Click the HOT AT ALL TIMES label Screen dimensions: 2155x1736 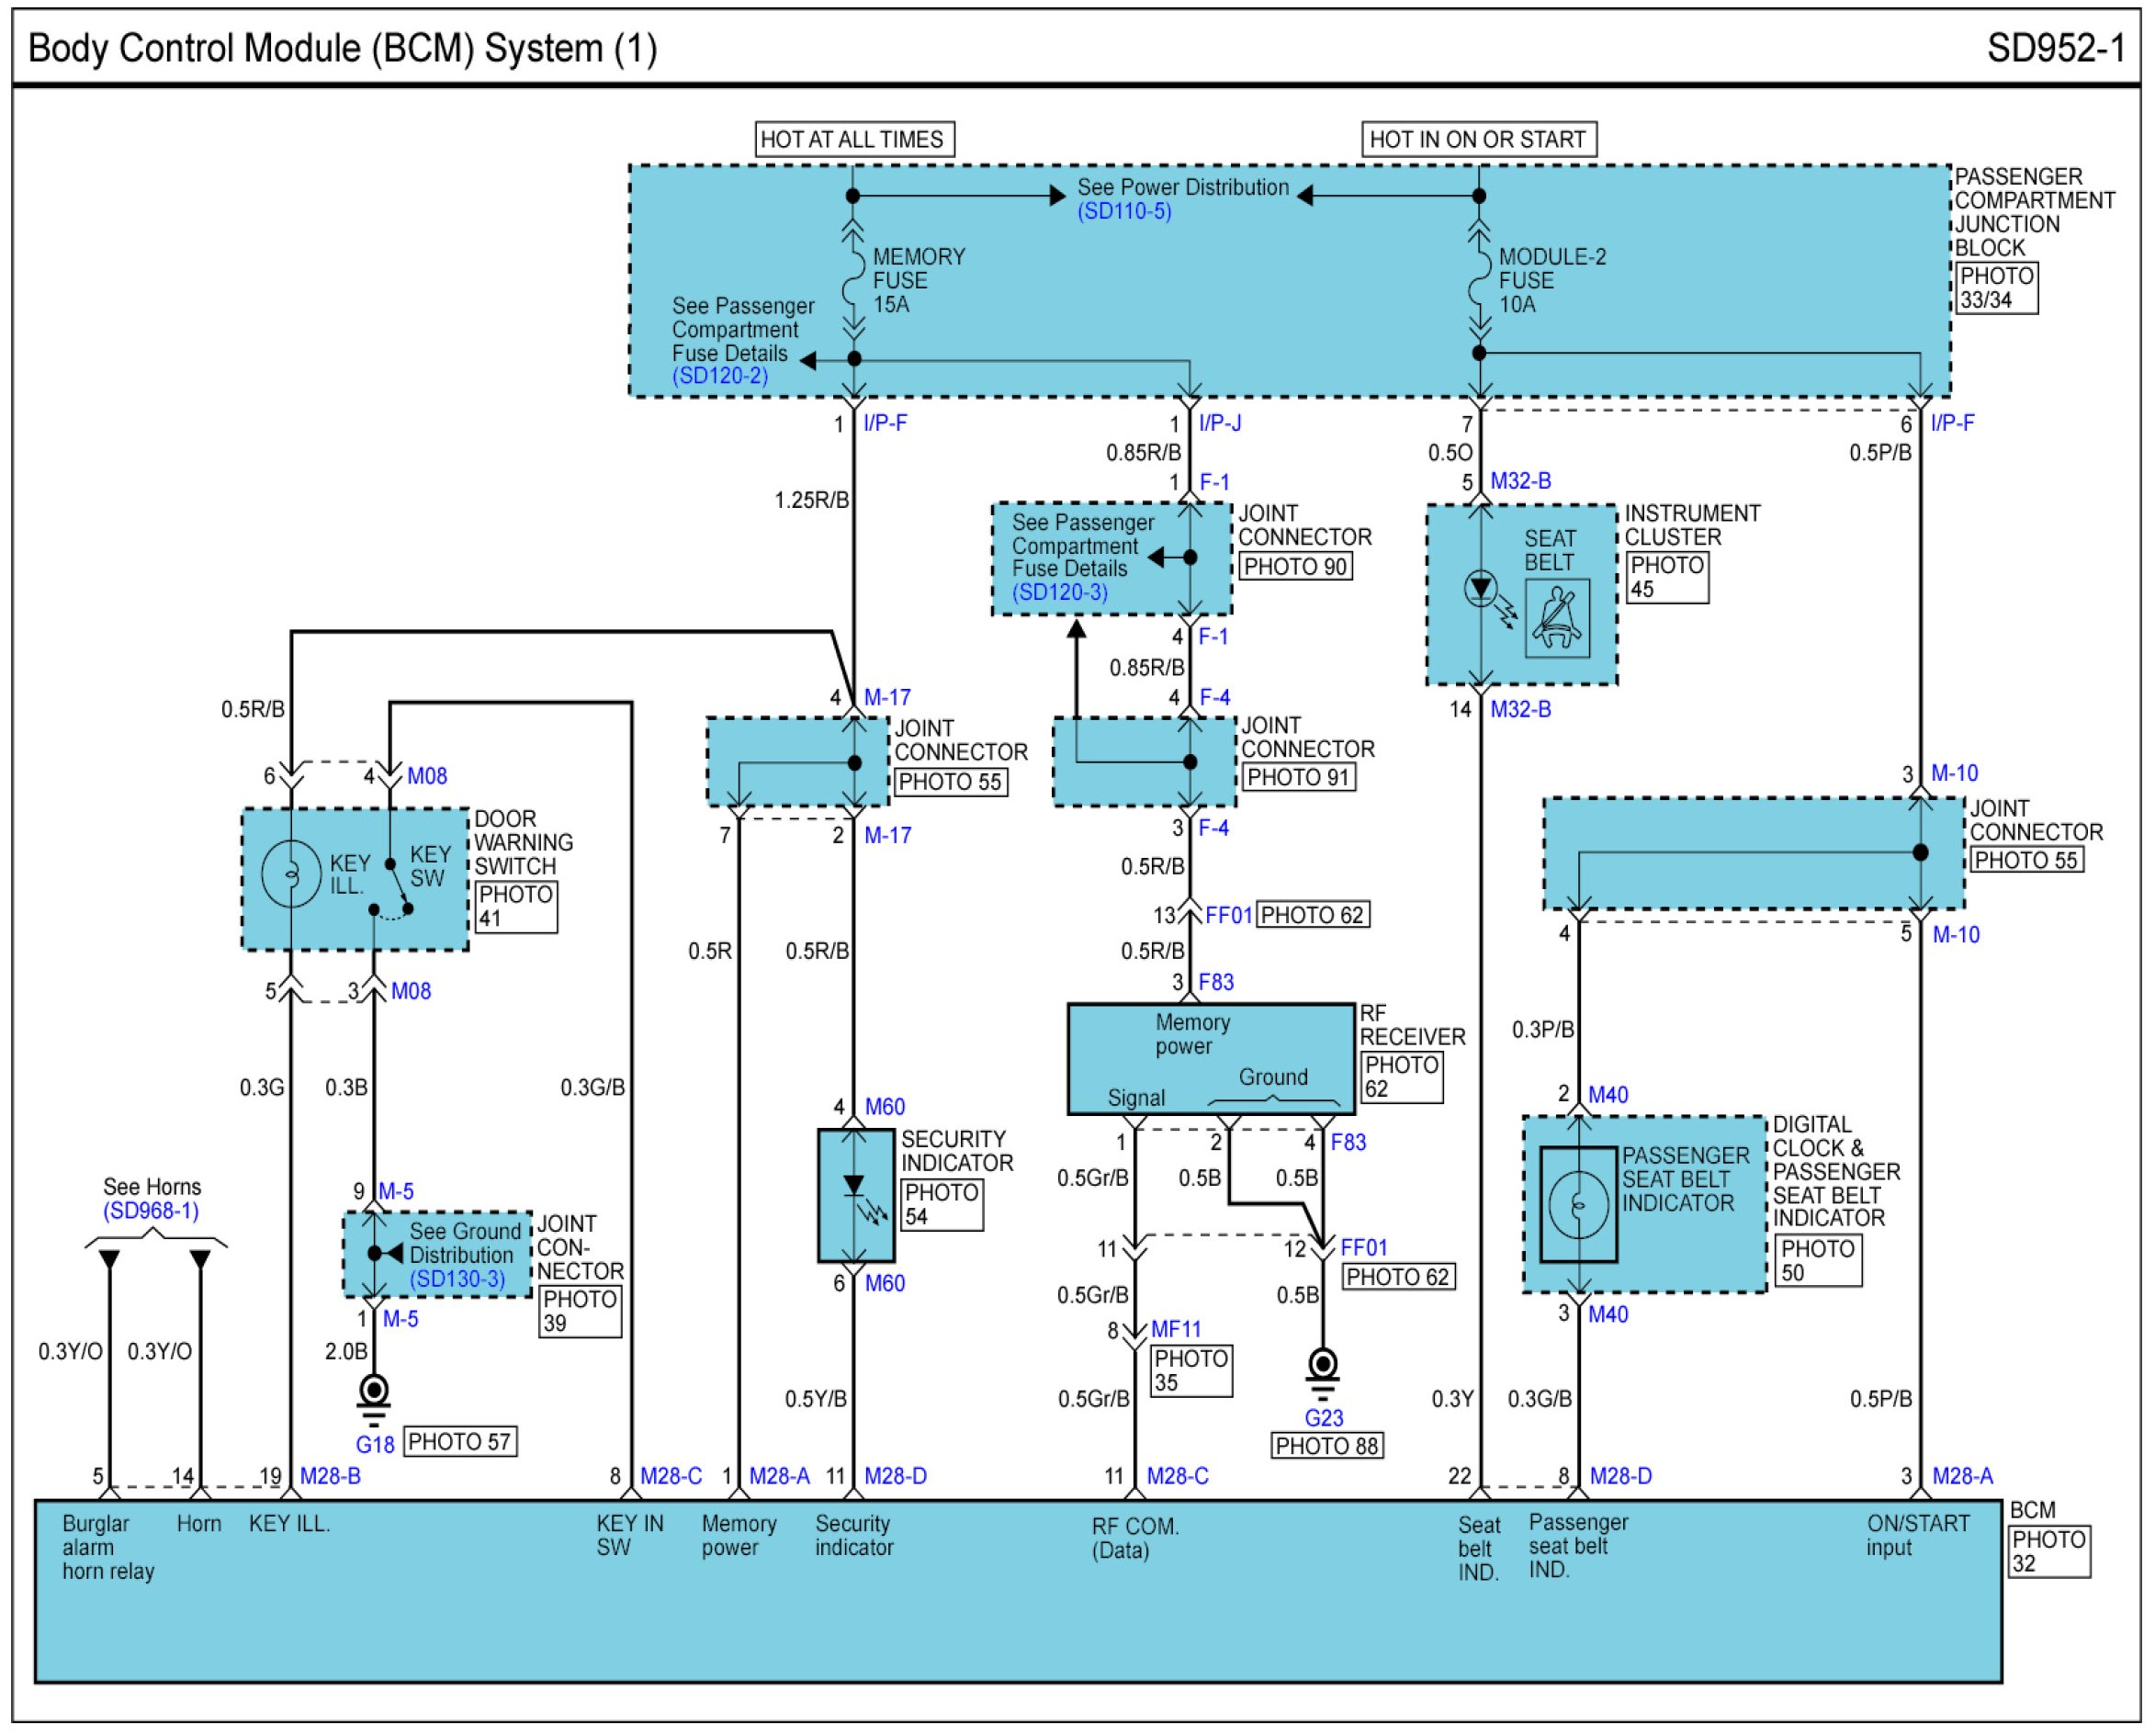(x=853, y=139)
